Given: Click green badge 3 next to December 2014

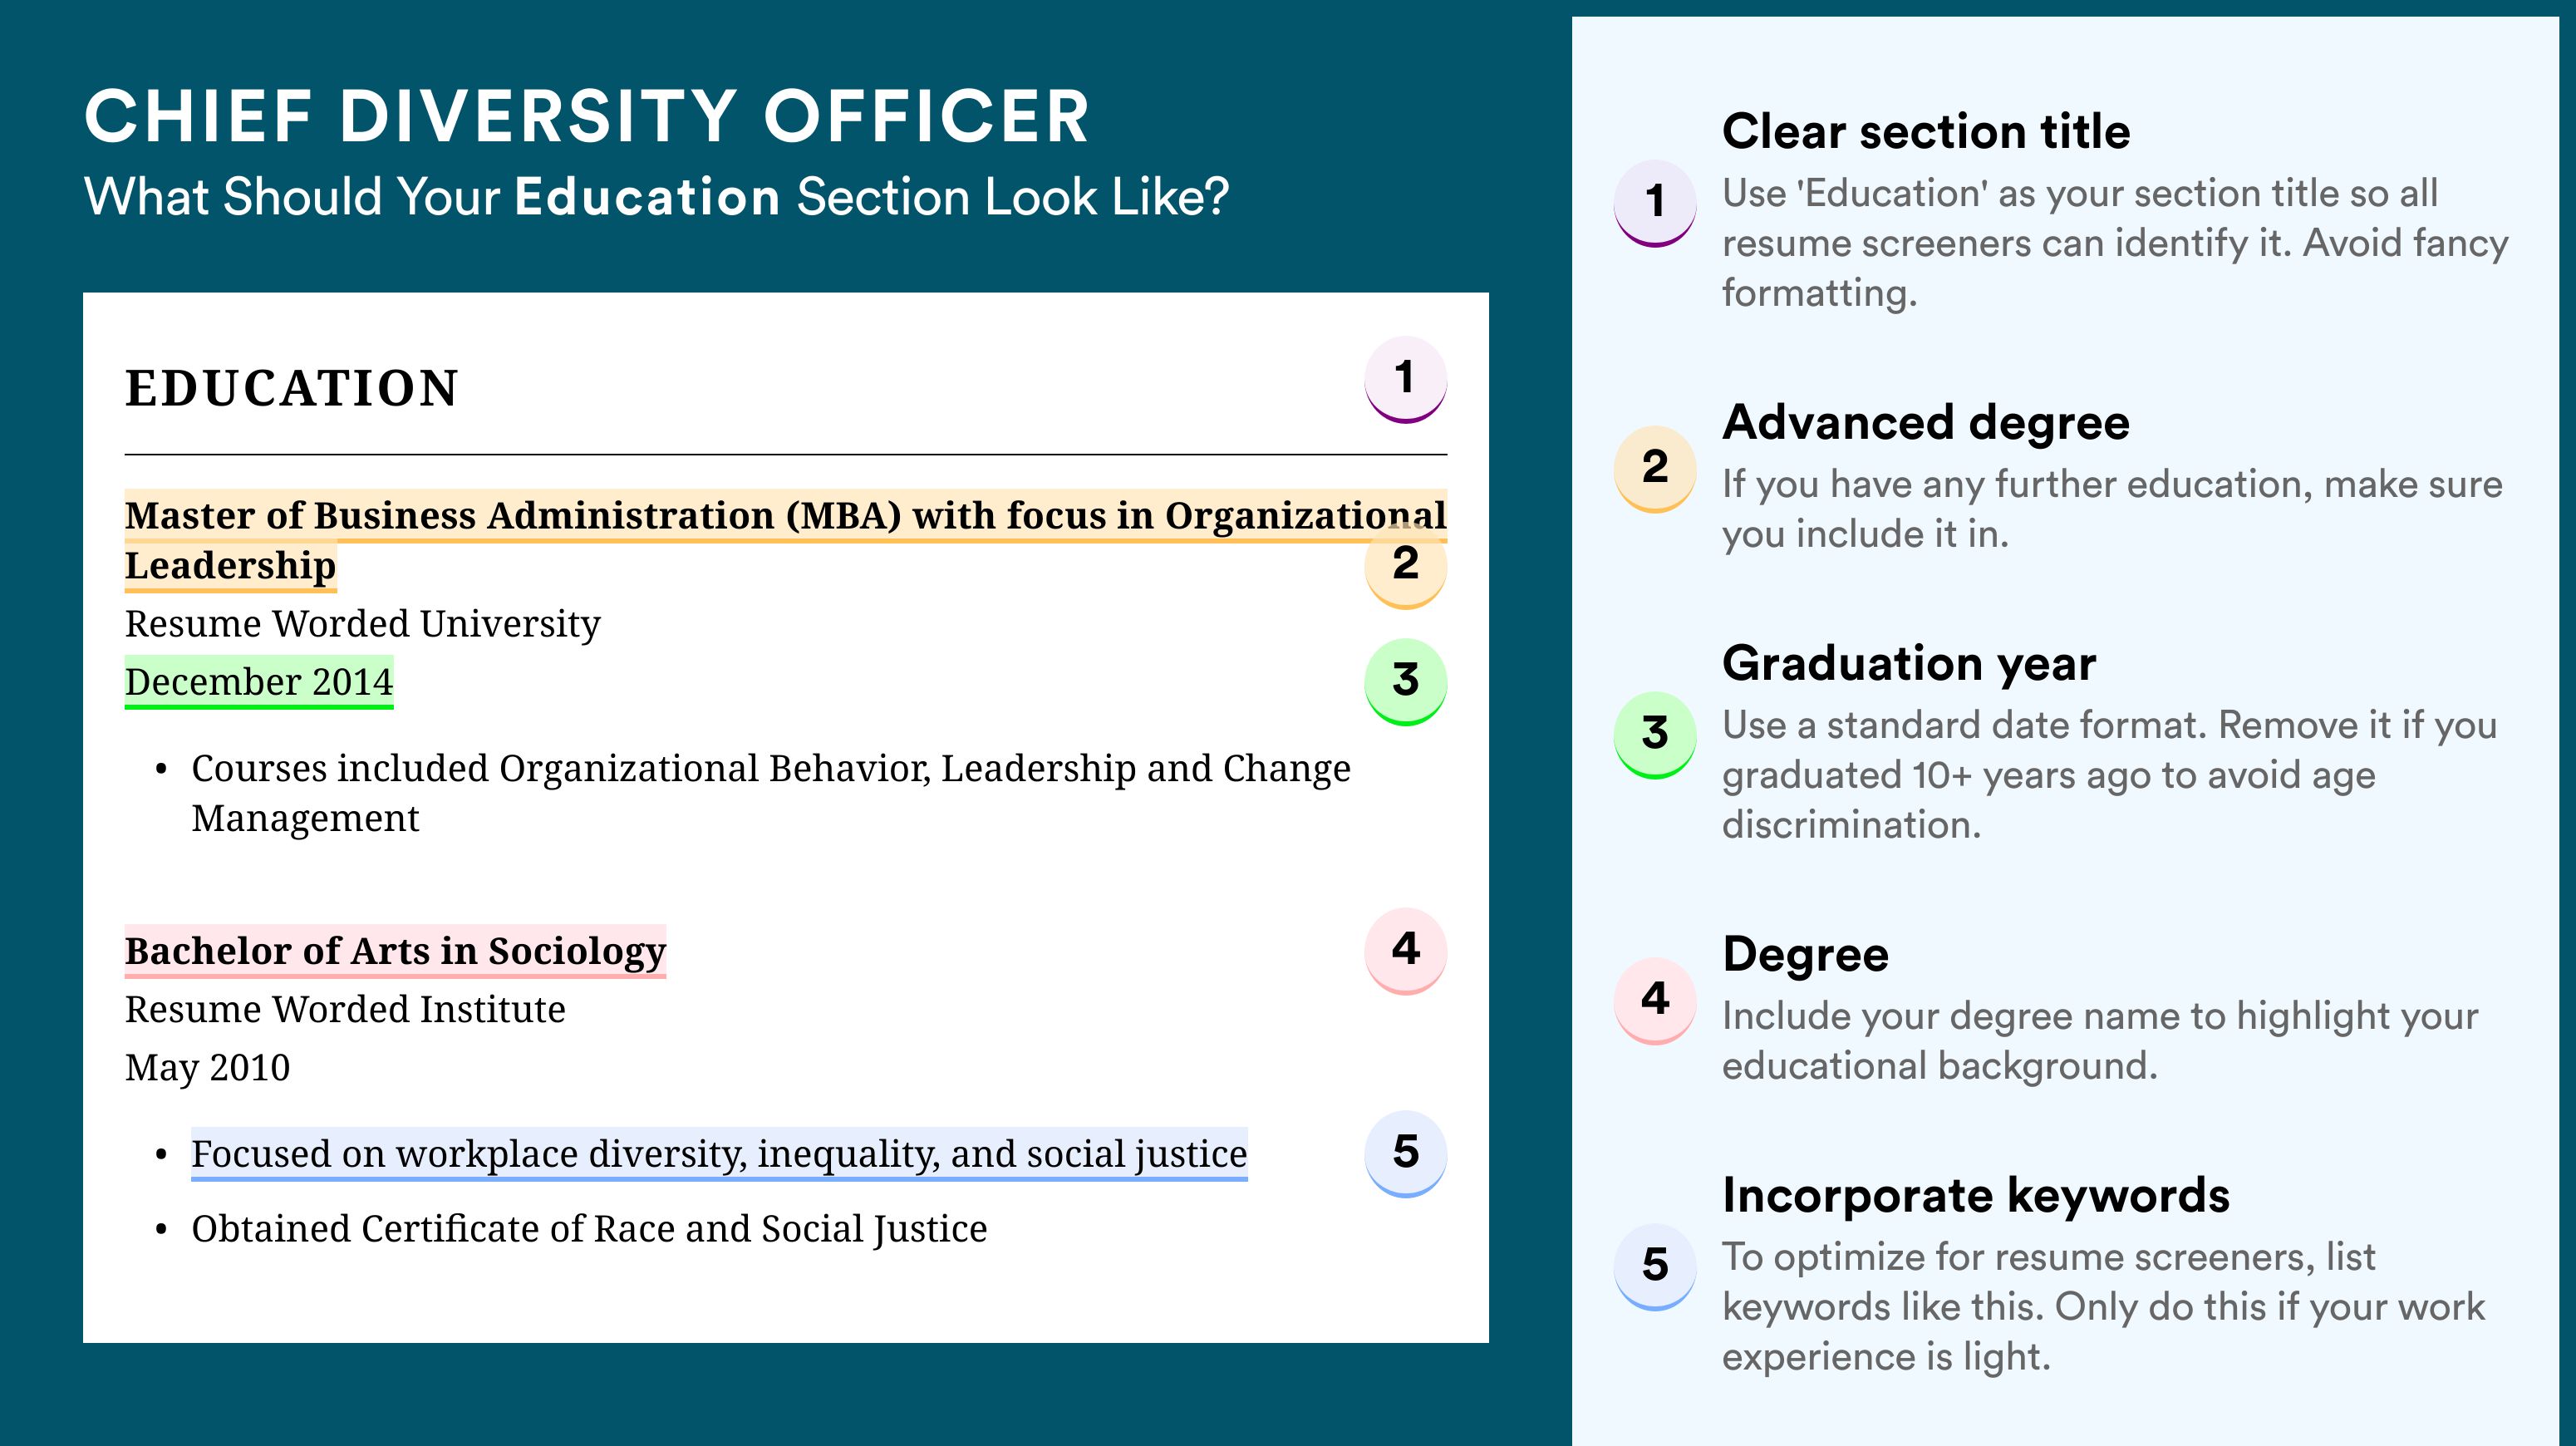Looking at the screenshot, I should click(x=1405, y=682).
